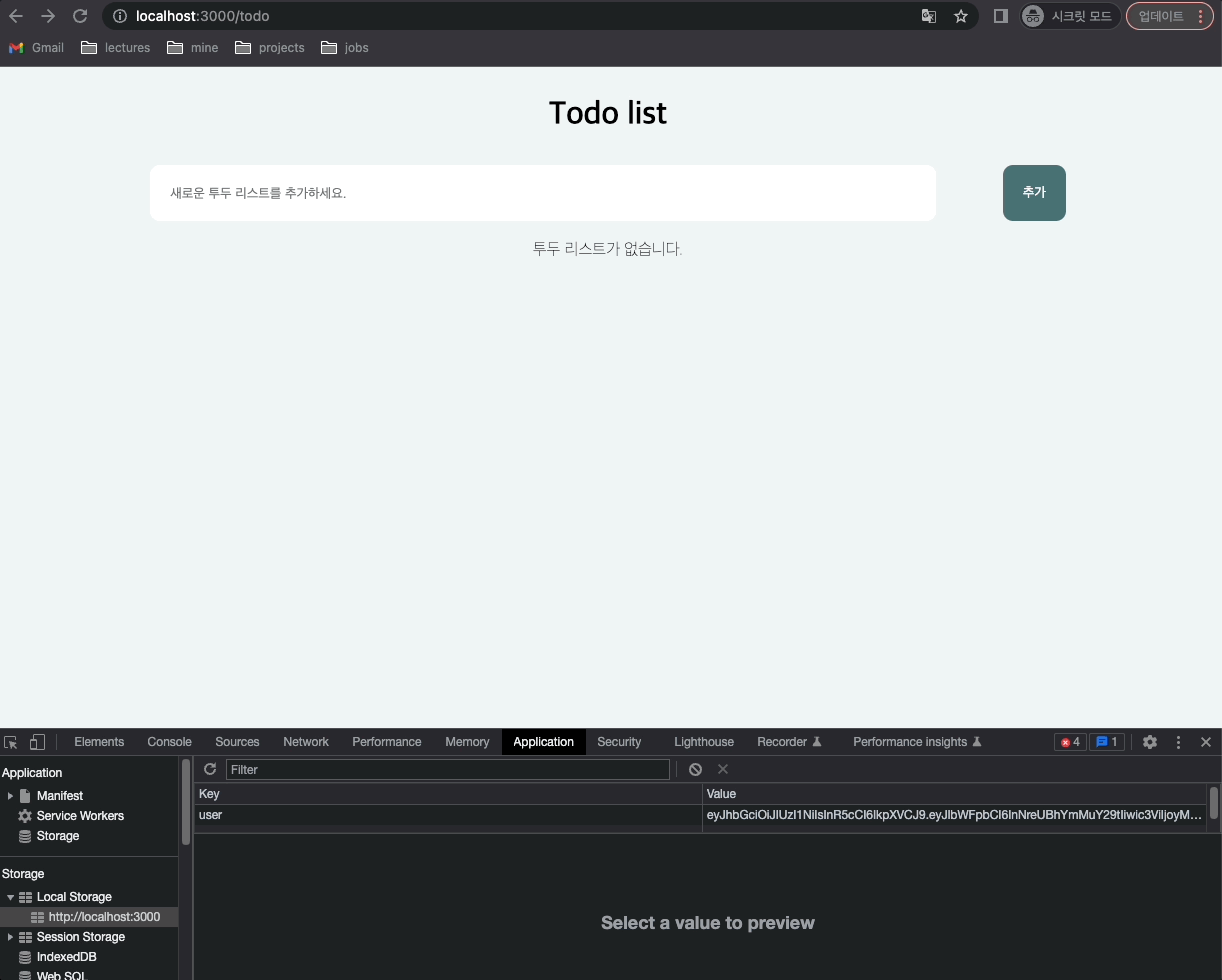Click the refresh icon above the storage table

[210, 769]
